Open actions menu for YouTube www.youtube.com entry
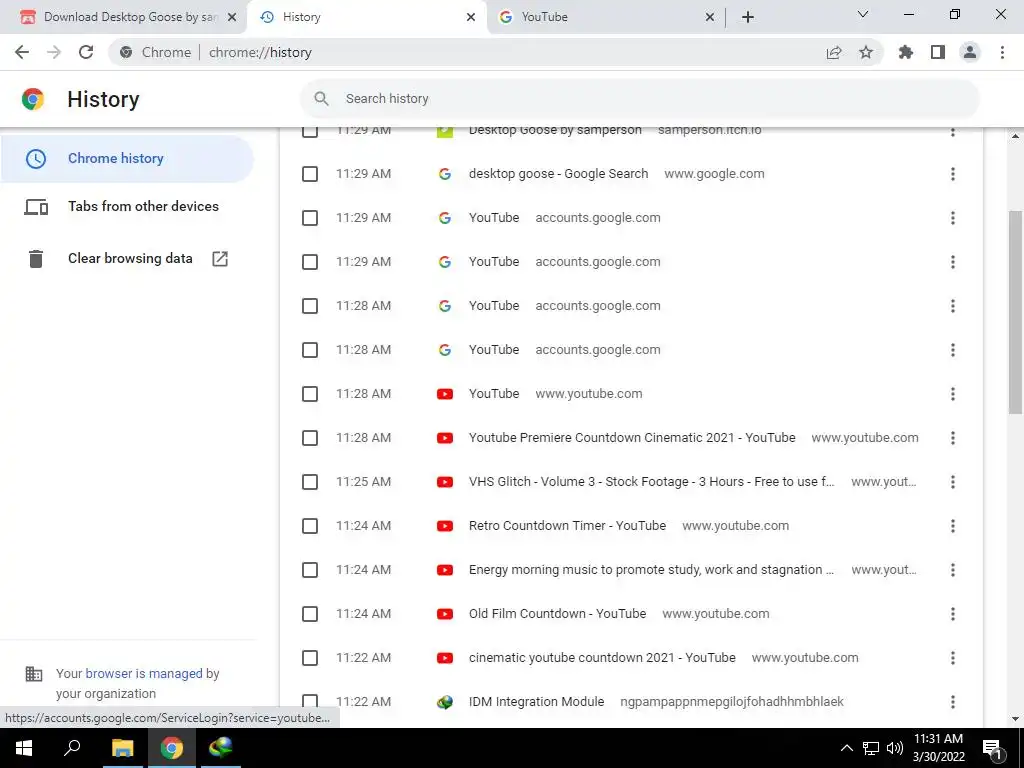The image size is (1024, 768). tap(953, 394)
